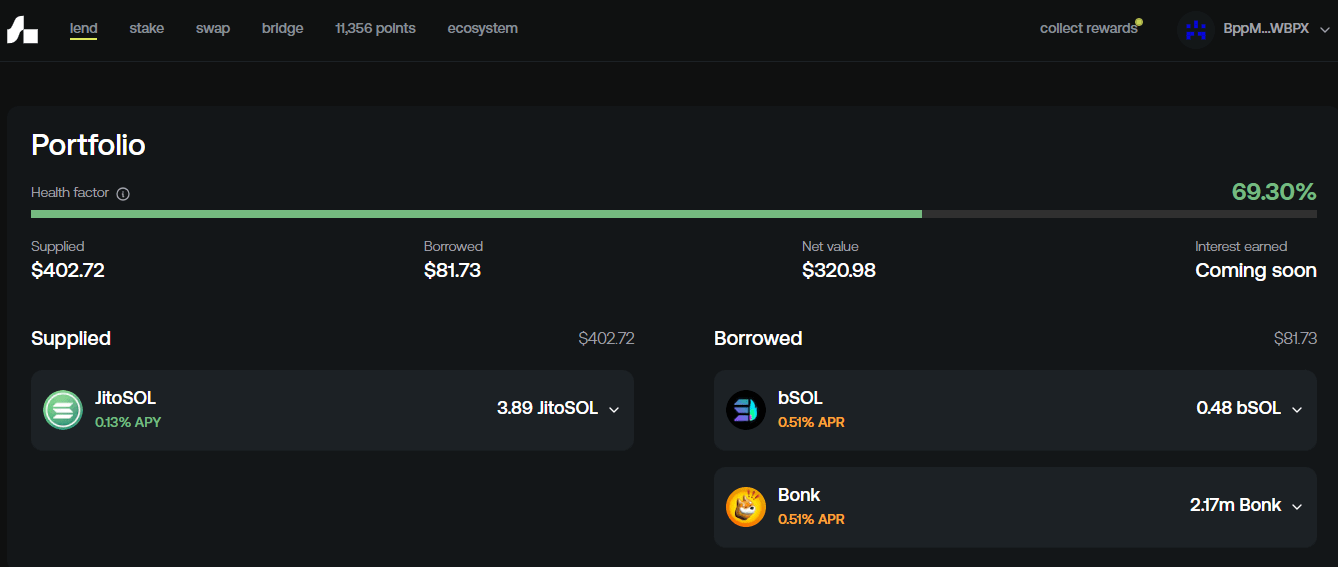Open the BppM...WBPX wallet dropdown arrow

[x=1325, y=30]
